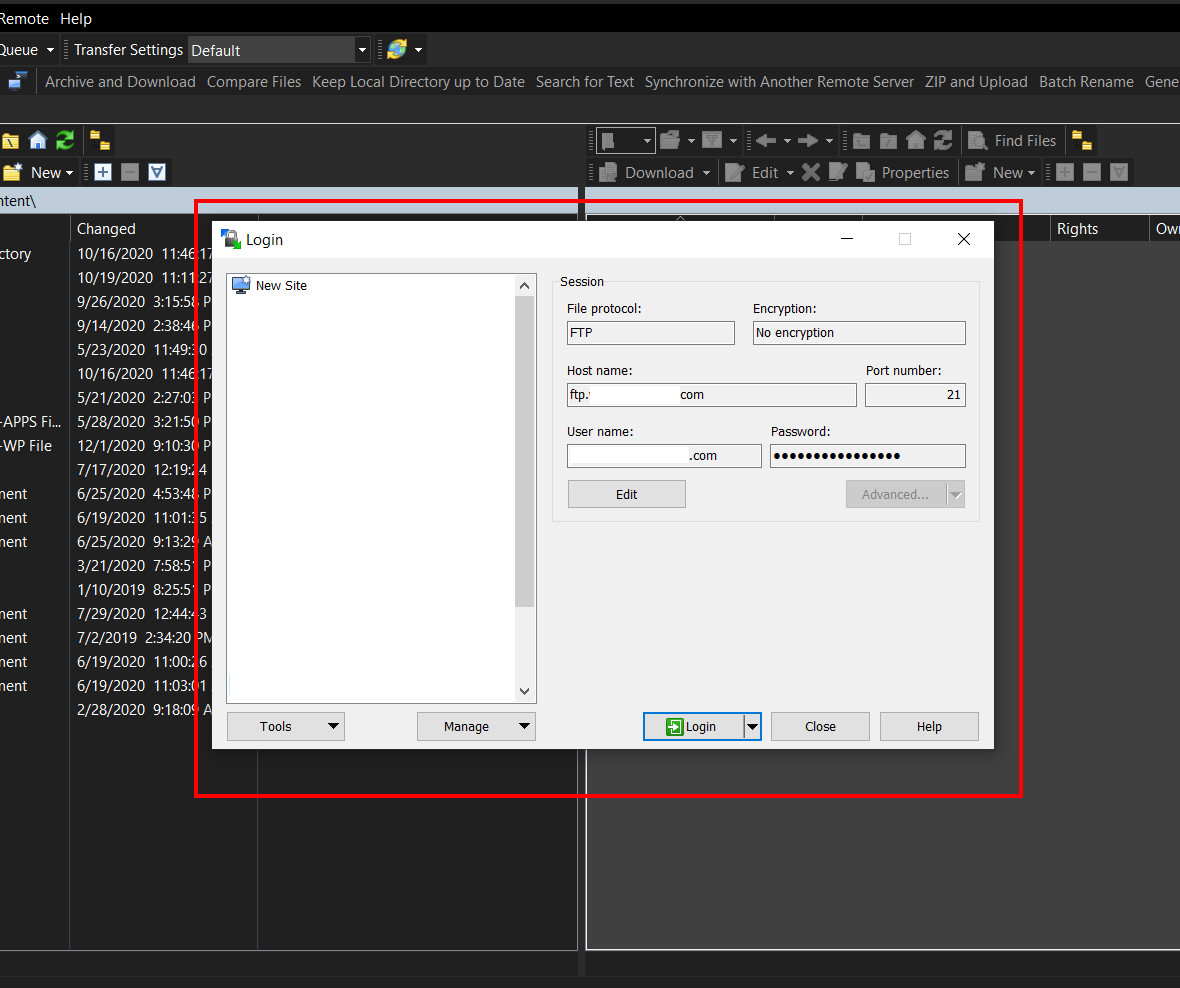Screen dimensions: 1180x988
Task: Go to local home directory icon
Action: pos(38,141)
